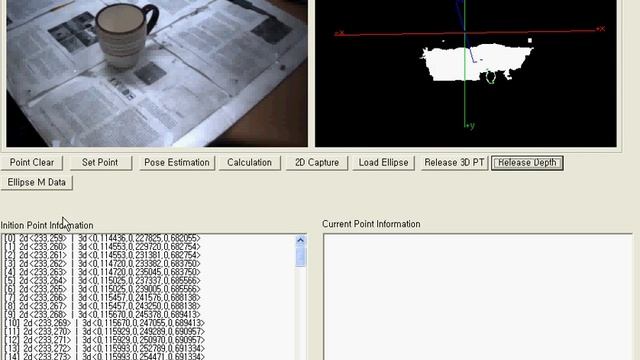Click the Load Ellipse button
The width and height of the screenshot is (640, 360).
pyautogui.click(x=383, y=162)
